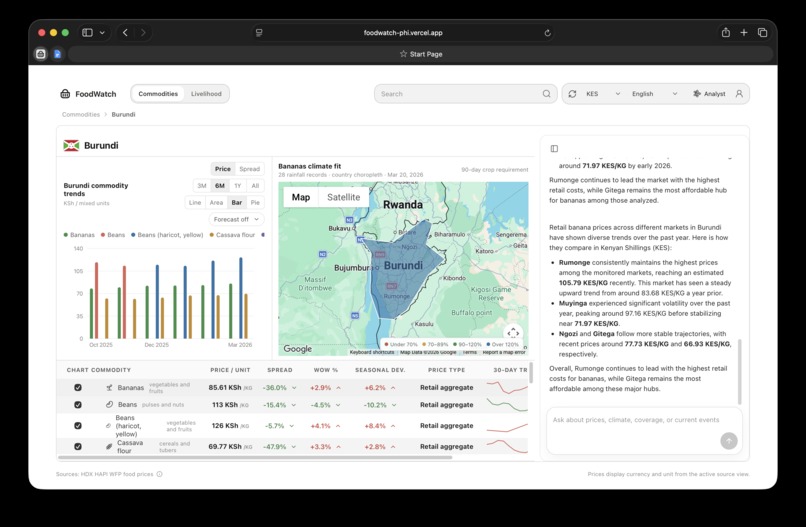Uncheck the Cassava flour chart checkbox
806x527 pixels.
click(78, 446)
